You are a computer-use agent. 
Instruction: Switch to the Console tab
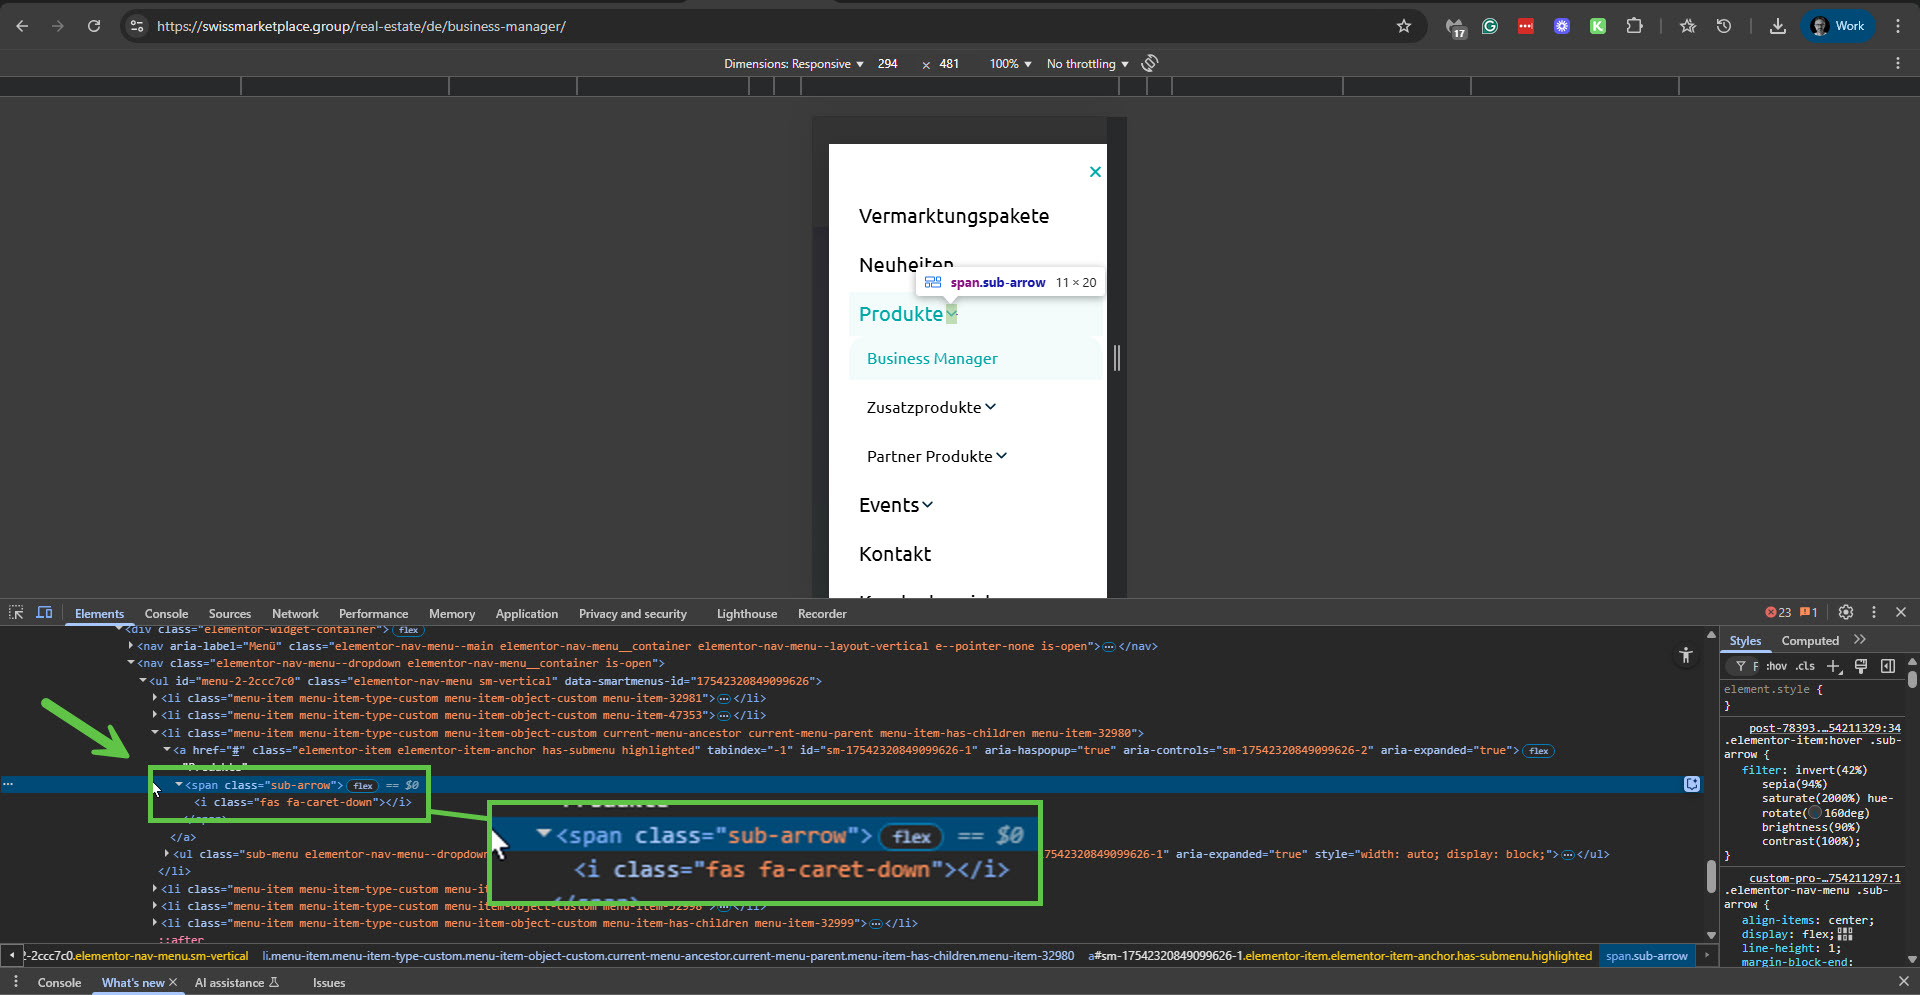point(166,614)
